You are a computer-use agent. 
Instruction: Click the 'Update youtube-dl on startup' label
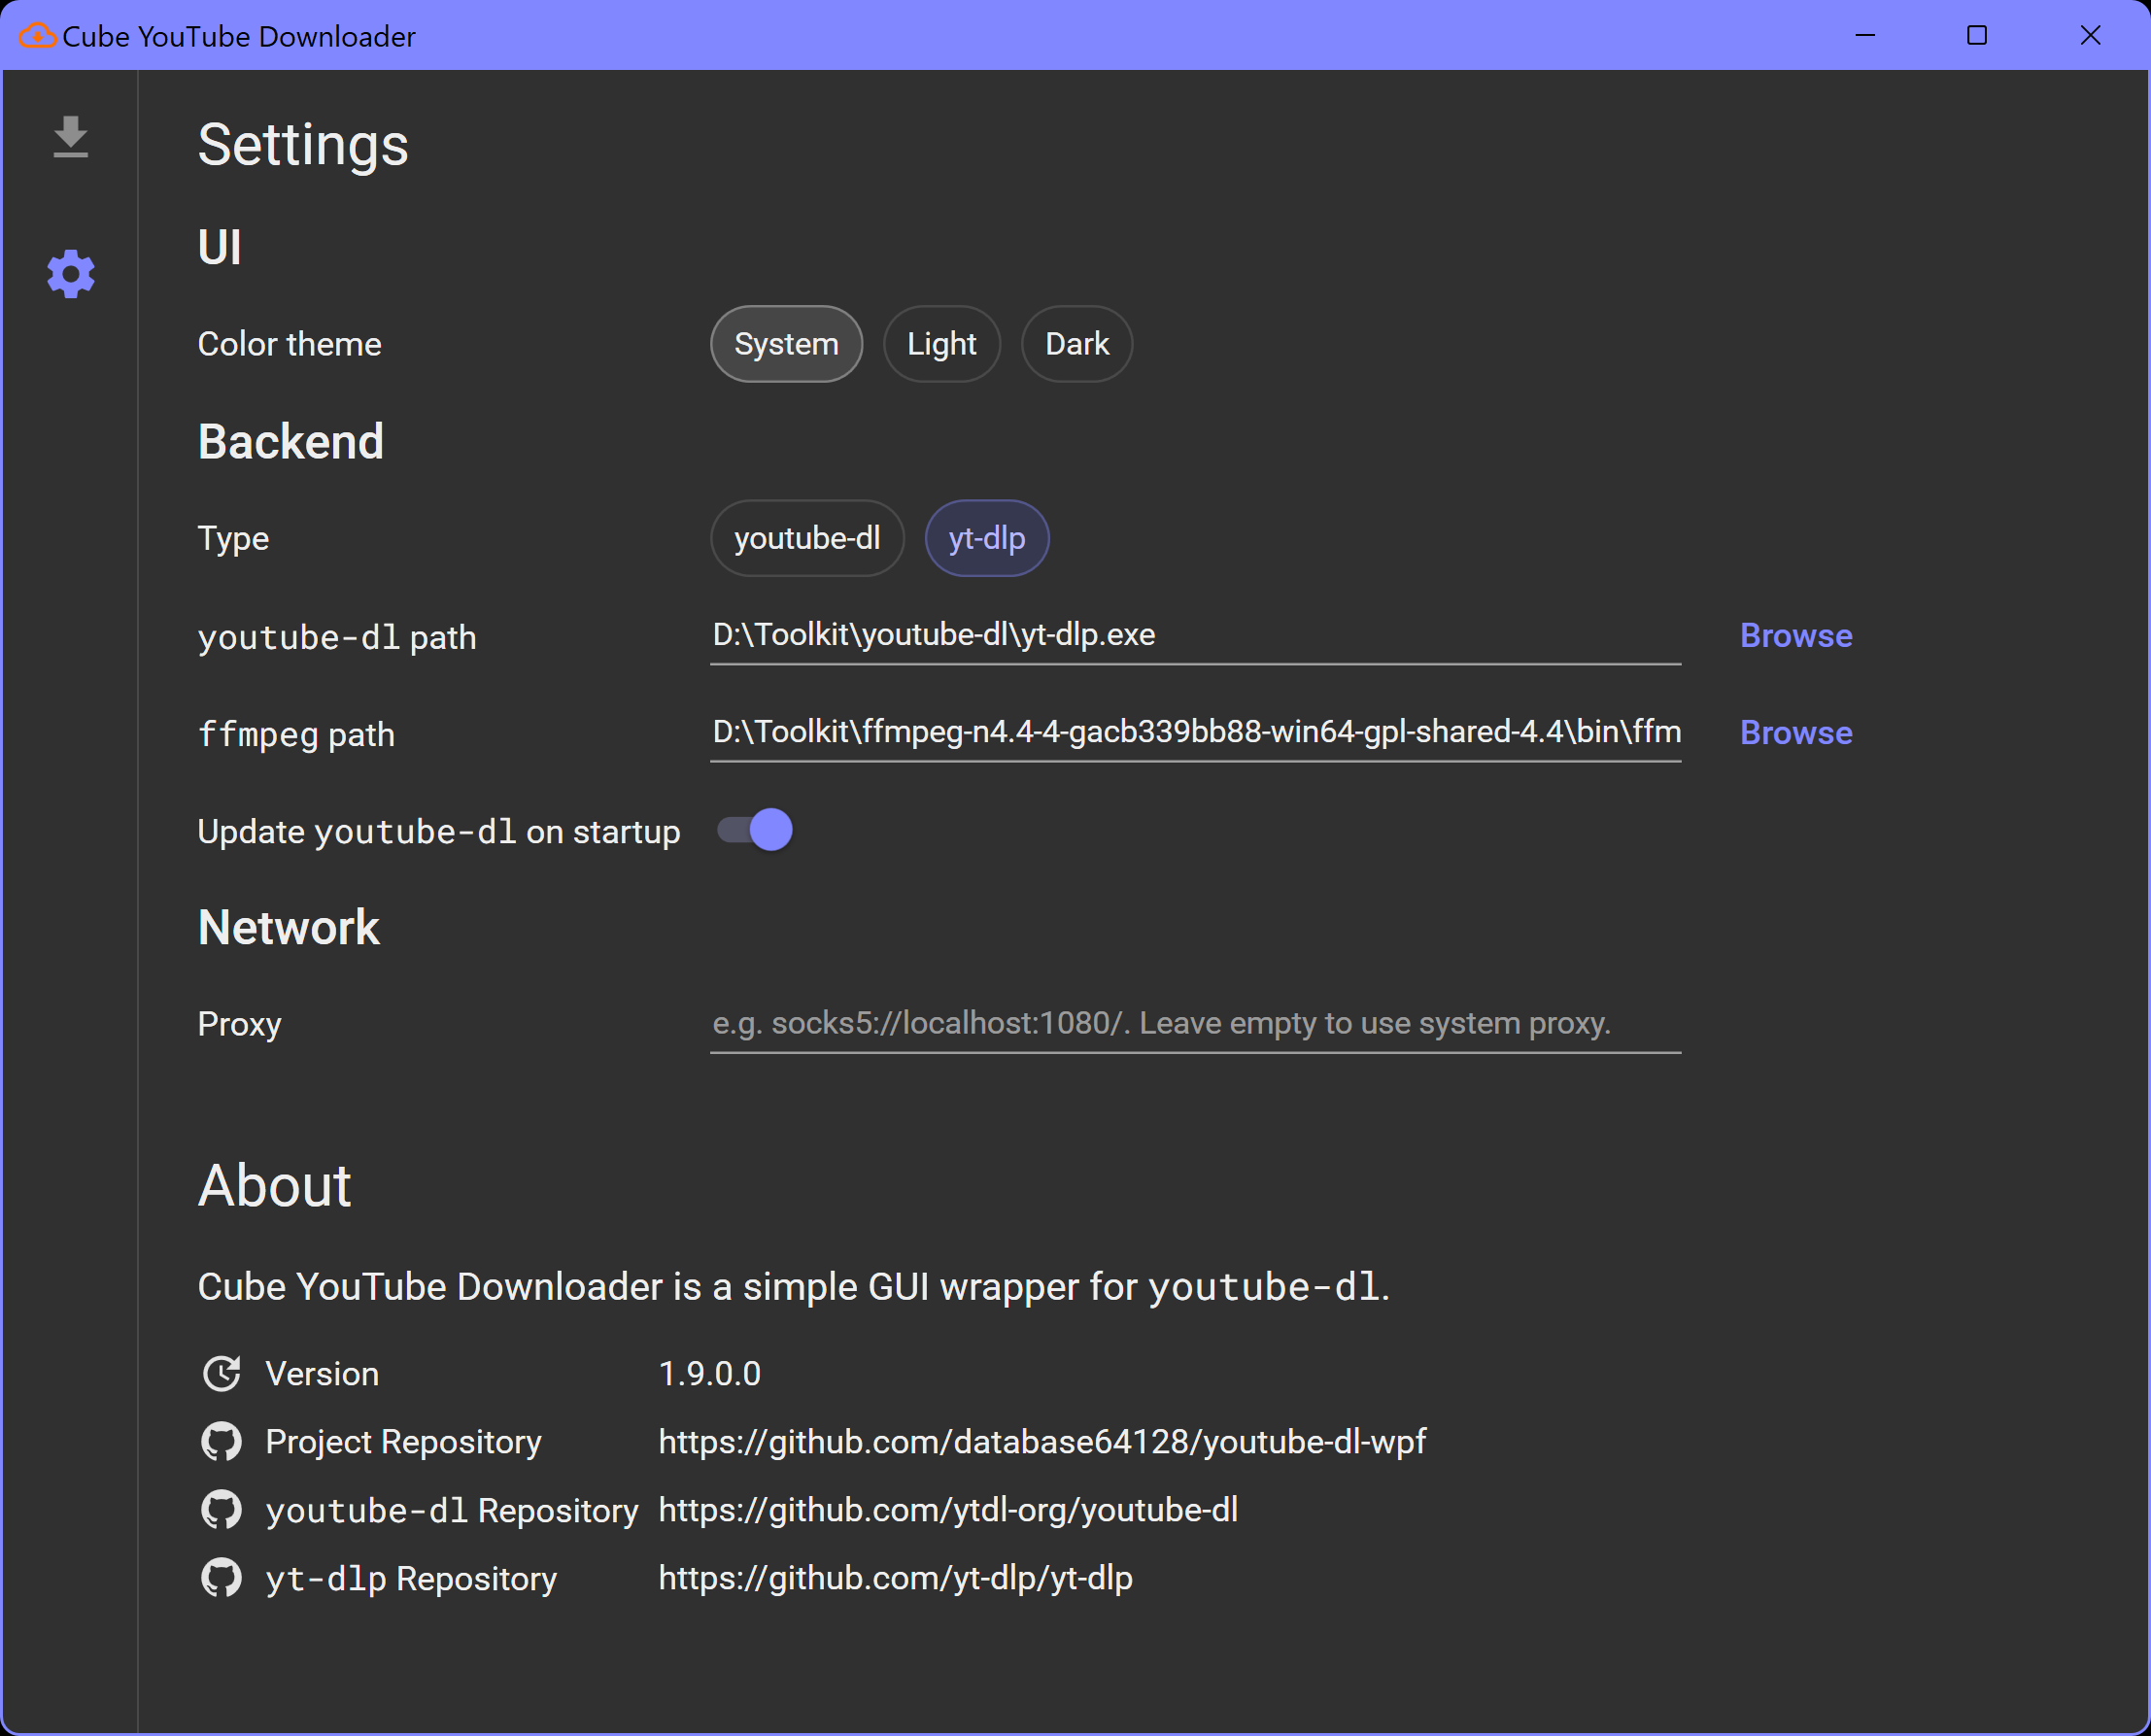pyautogui.click(x=439, y=832)
